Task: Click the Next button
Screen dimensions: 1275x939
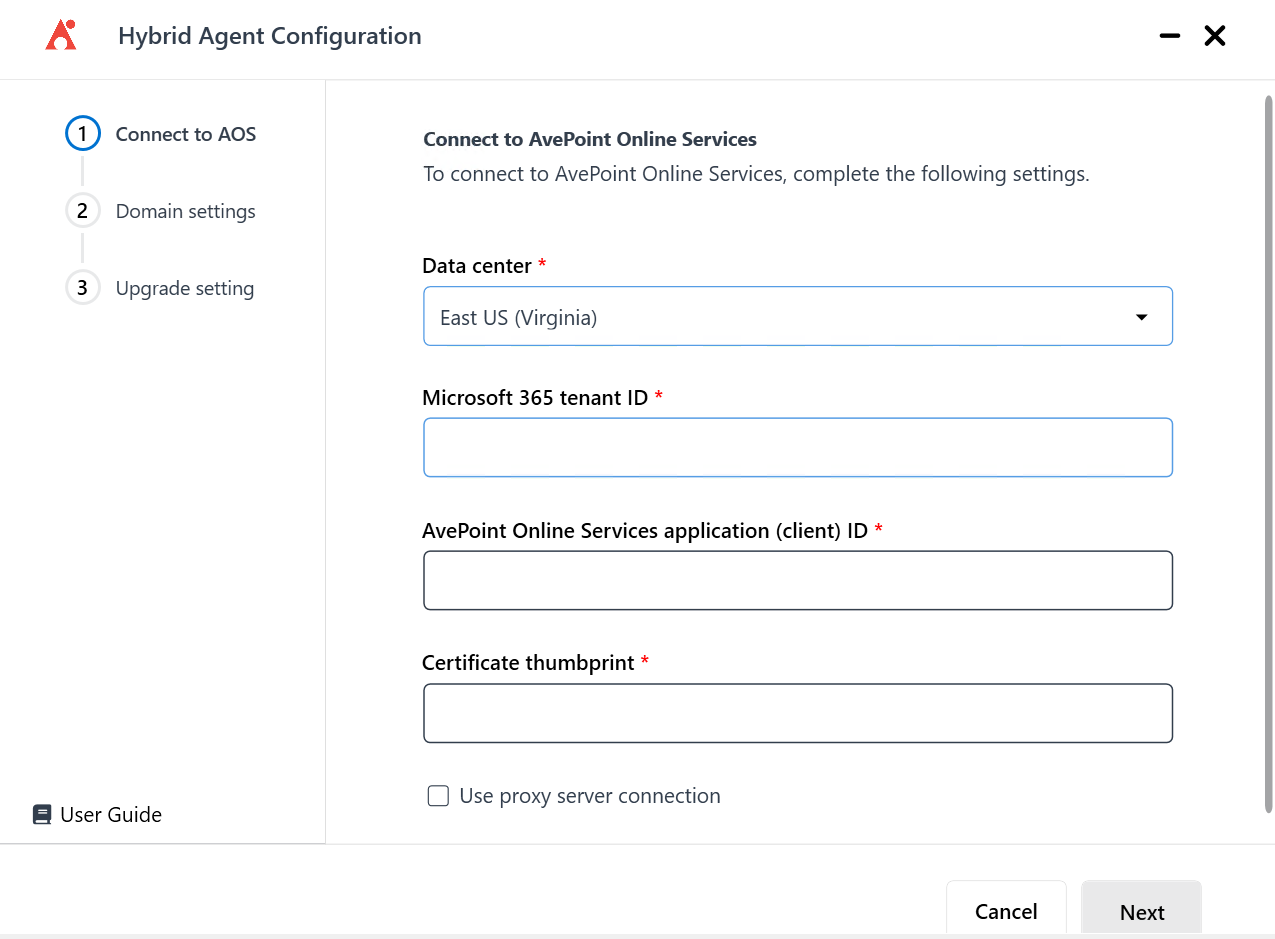Action: coord(1141,911)
